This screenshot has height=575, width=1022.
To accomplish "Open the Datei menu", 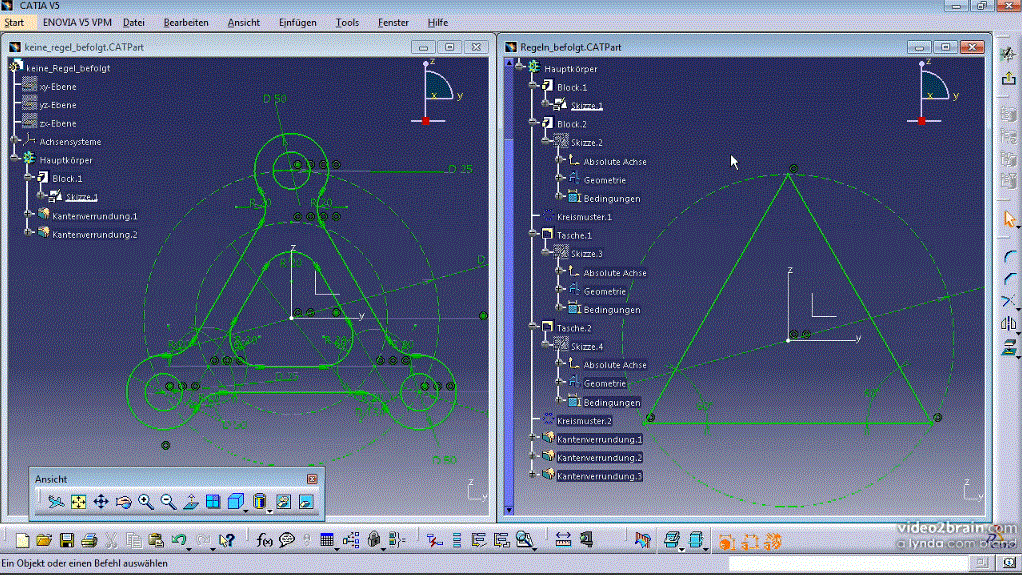I will click(x=134, y=22).
